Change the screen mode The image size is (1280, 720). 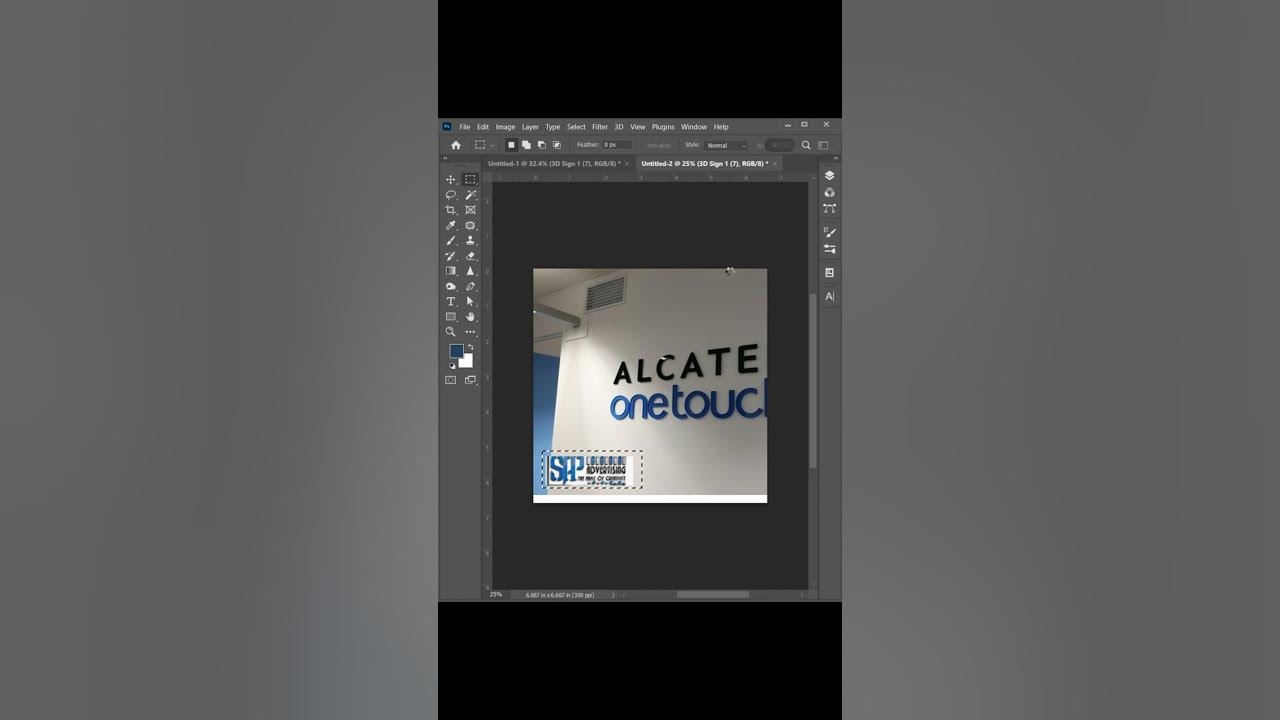470,380
